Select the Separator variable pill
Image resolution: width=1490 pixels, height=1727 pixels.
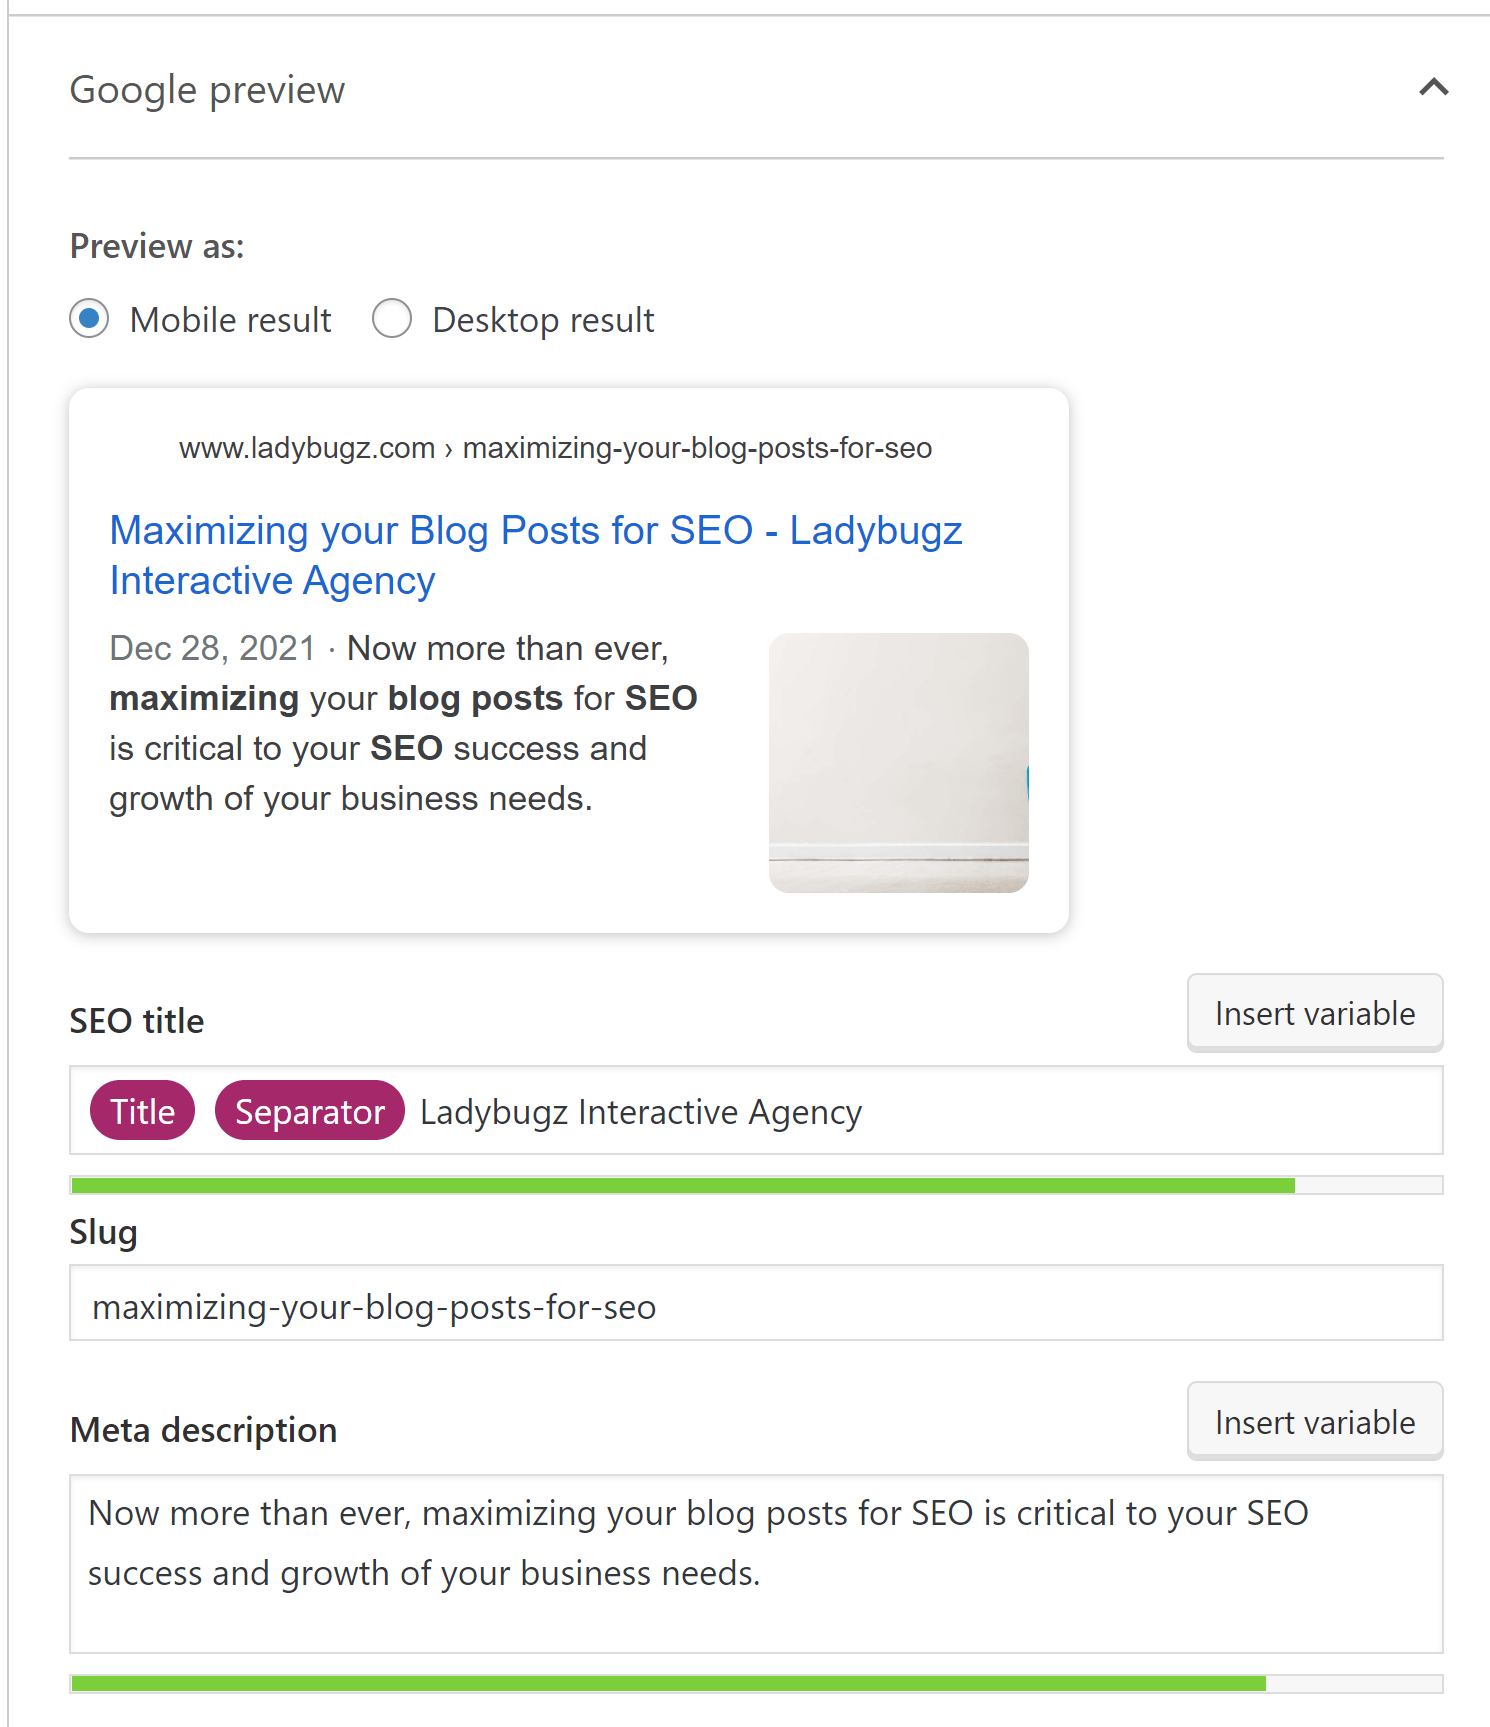pos(309,1110)
